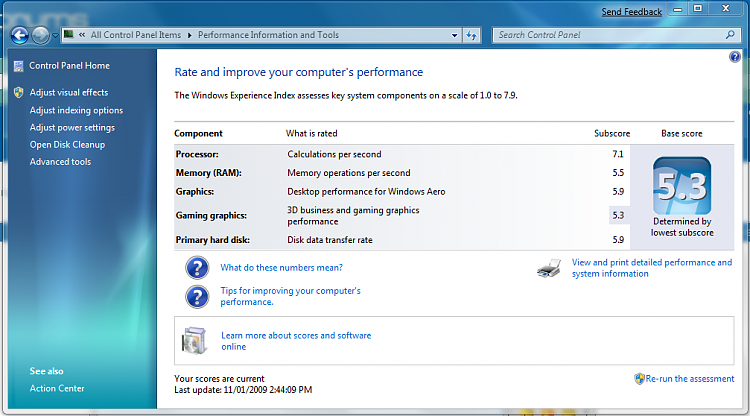Click the Send Feedback link
The image size is (750, 416).
631,12
